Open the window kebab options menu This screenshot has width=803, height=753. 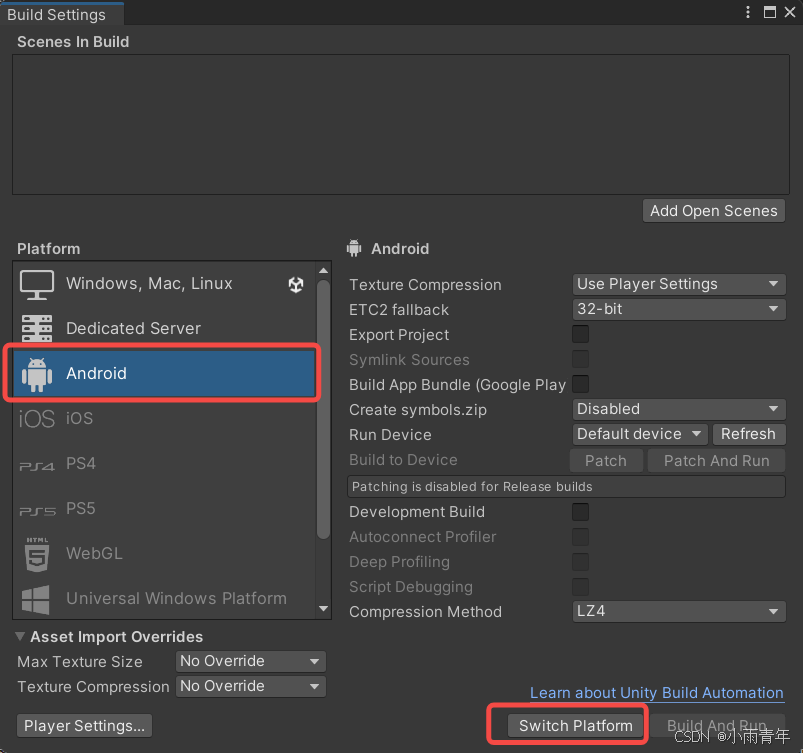coord(748,12)
